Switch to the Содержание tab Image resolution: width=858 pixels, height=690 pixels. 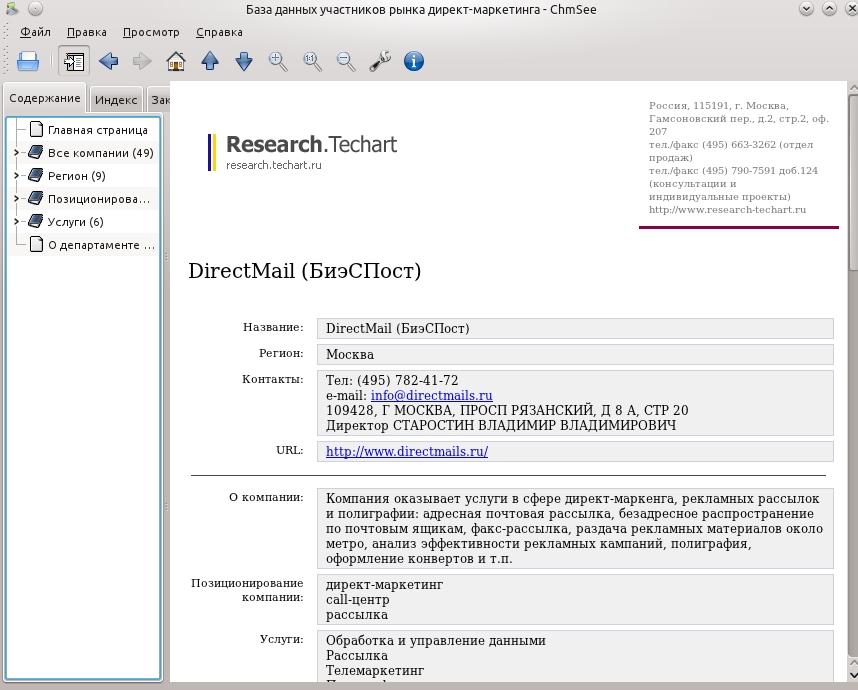point(45,98)
